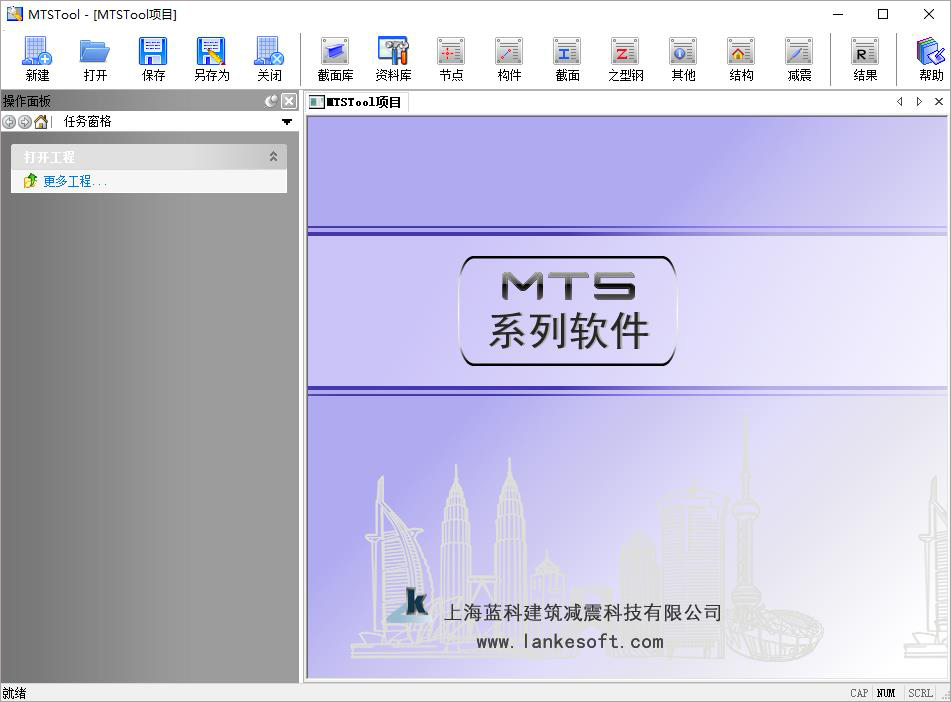Viewport: 951px width, 702px height.
Task: Open the Z型钢 steel tool
Action: (625, 59)
